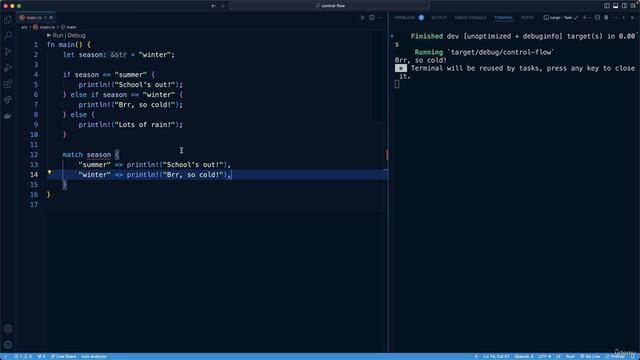The width and height of the screenshot is (640, 360).
Task: Open the Source Control view
Action: (8, 52)
